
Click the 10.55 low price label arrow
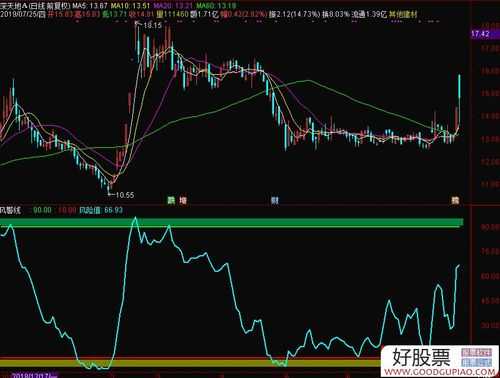tap(121, 195)
